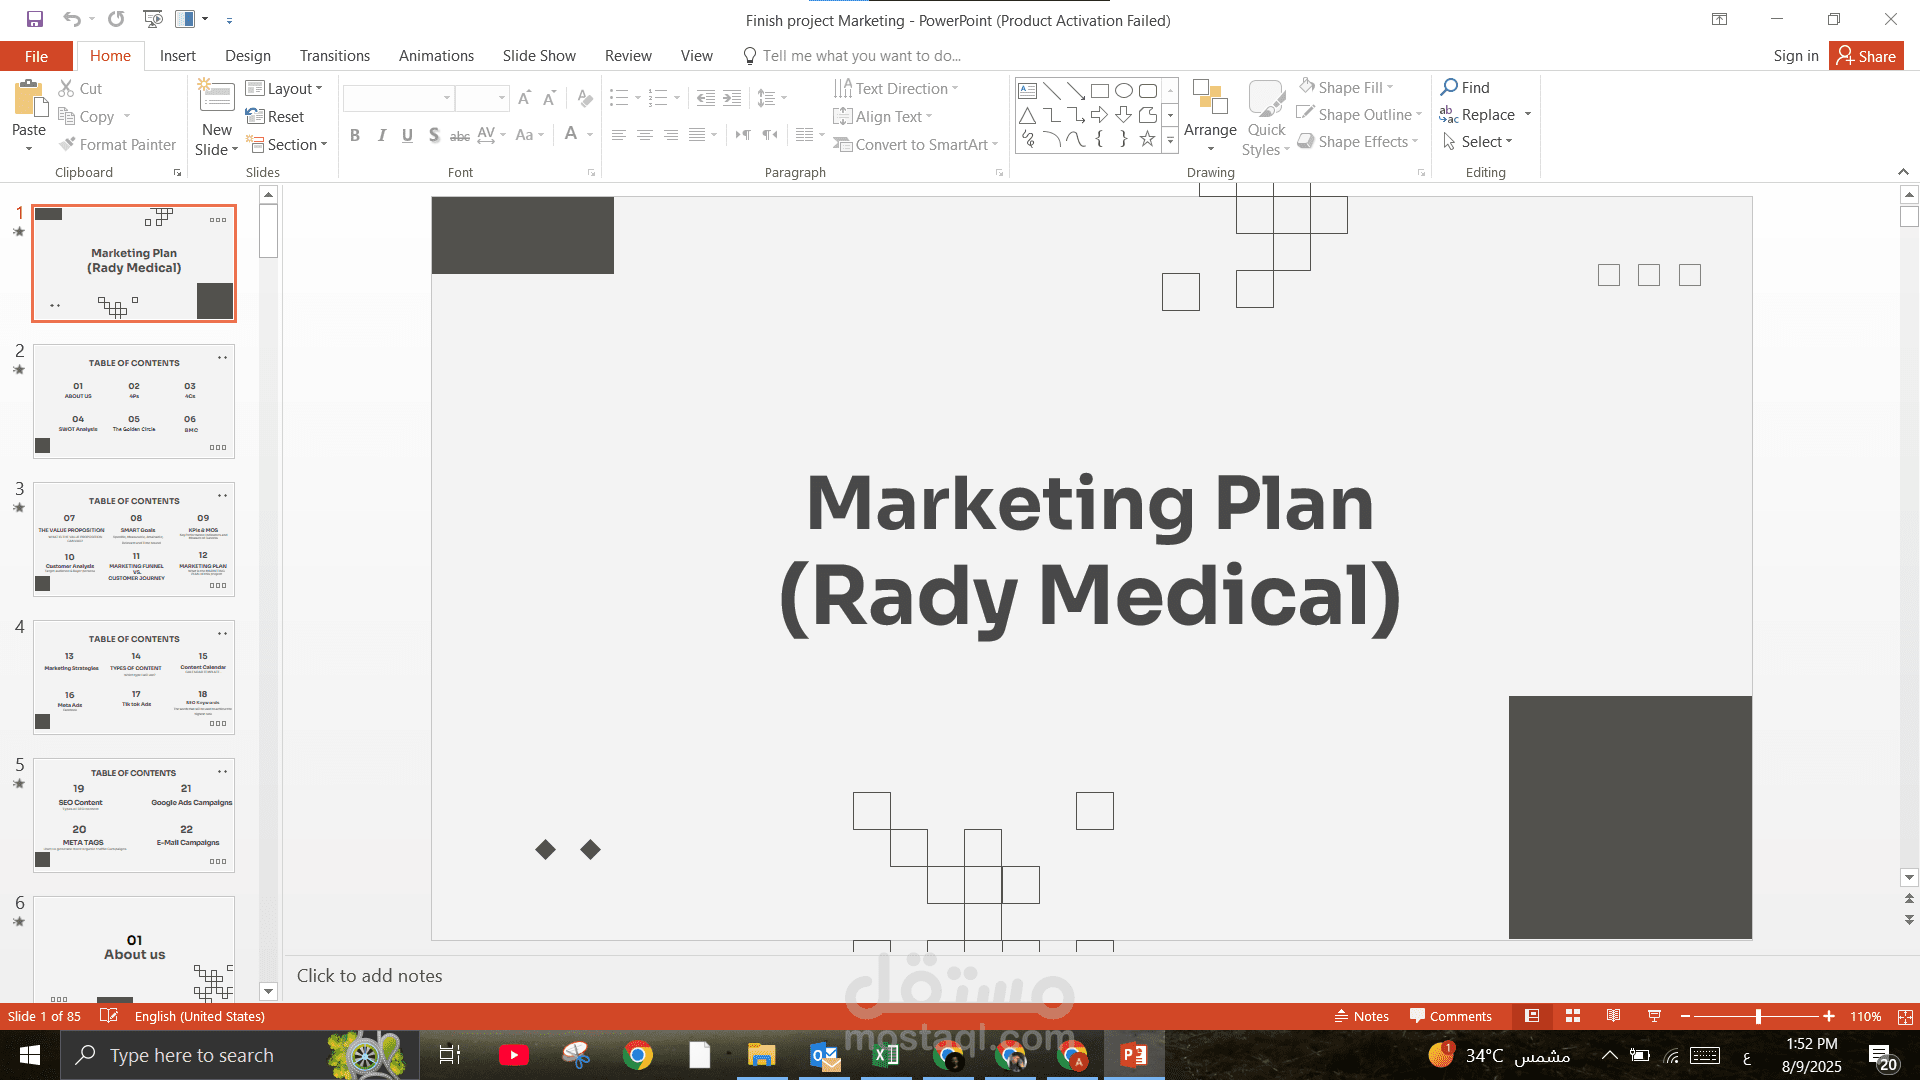Switch to Slide Sorter view
Screen dimensions: 1920x1080
pos(1573,1016)
